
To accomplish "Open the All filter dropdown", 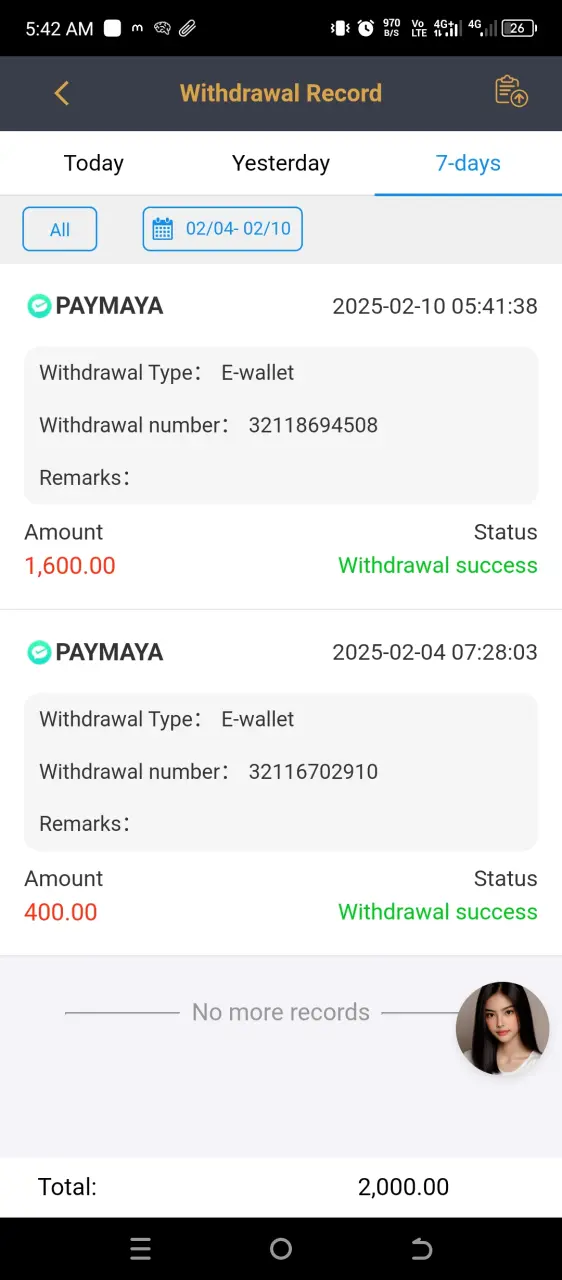I will [x=60, y=229].
